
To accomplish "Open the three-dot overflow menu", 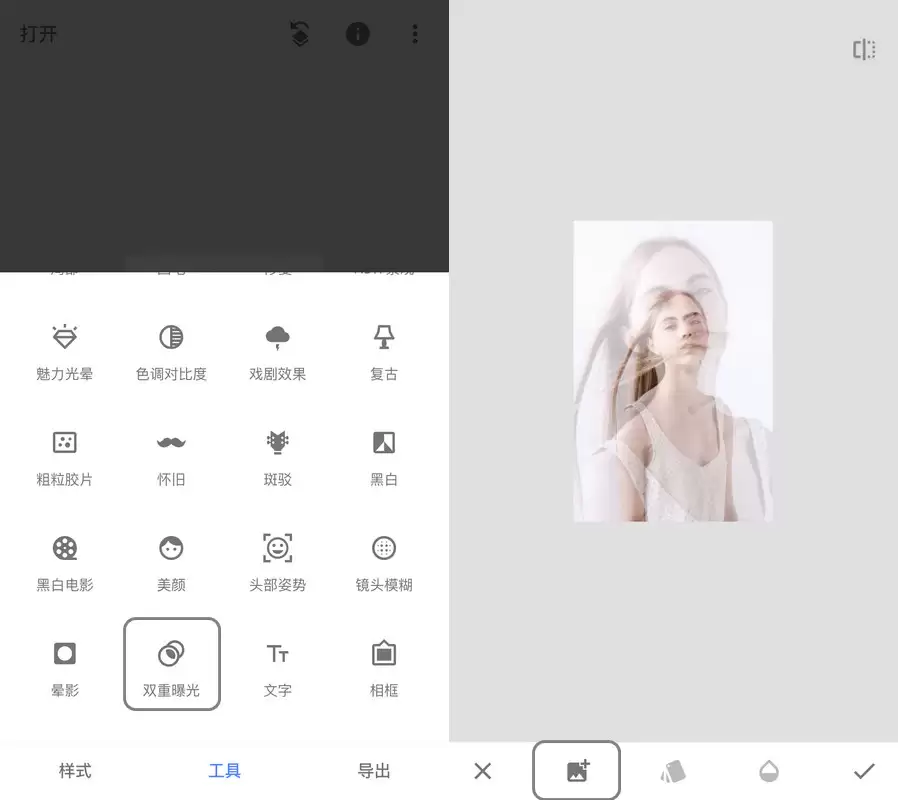I will point(415,34).
